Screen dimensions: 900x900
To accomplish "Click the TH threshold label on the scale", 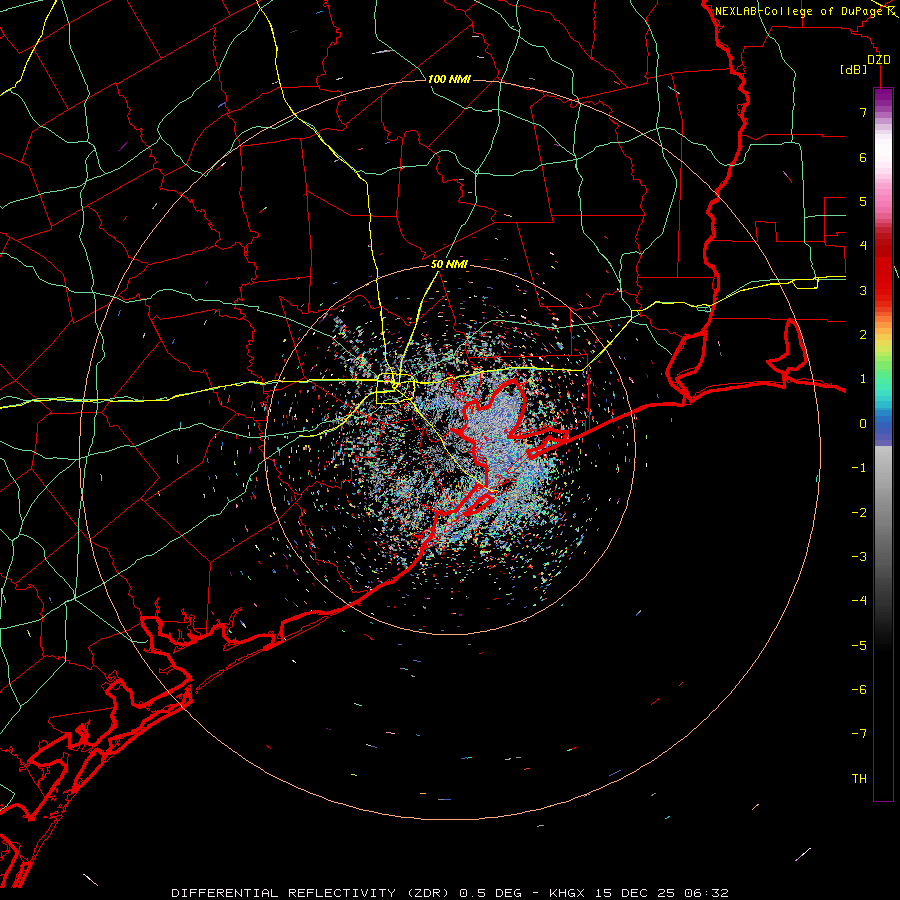I will (859, 779).
